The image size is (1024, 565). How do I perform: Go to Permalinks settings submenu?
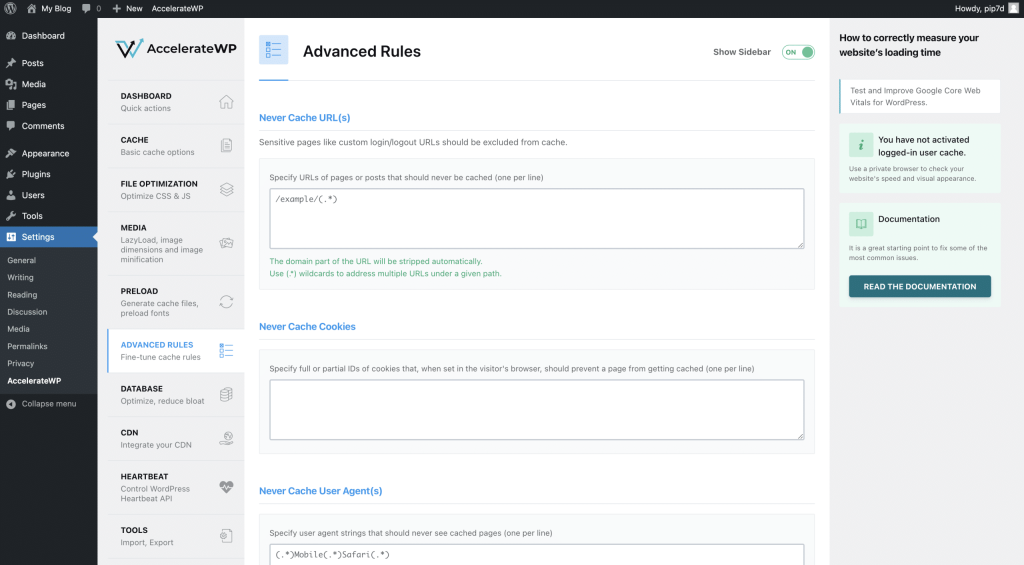[27, 346]
